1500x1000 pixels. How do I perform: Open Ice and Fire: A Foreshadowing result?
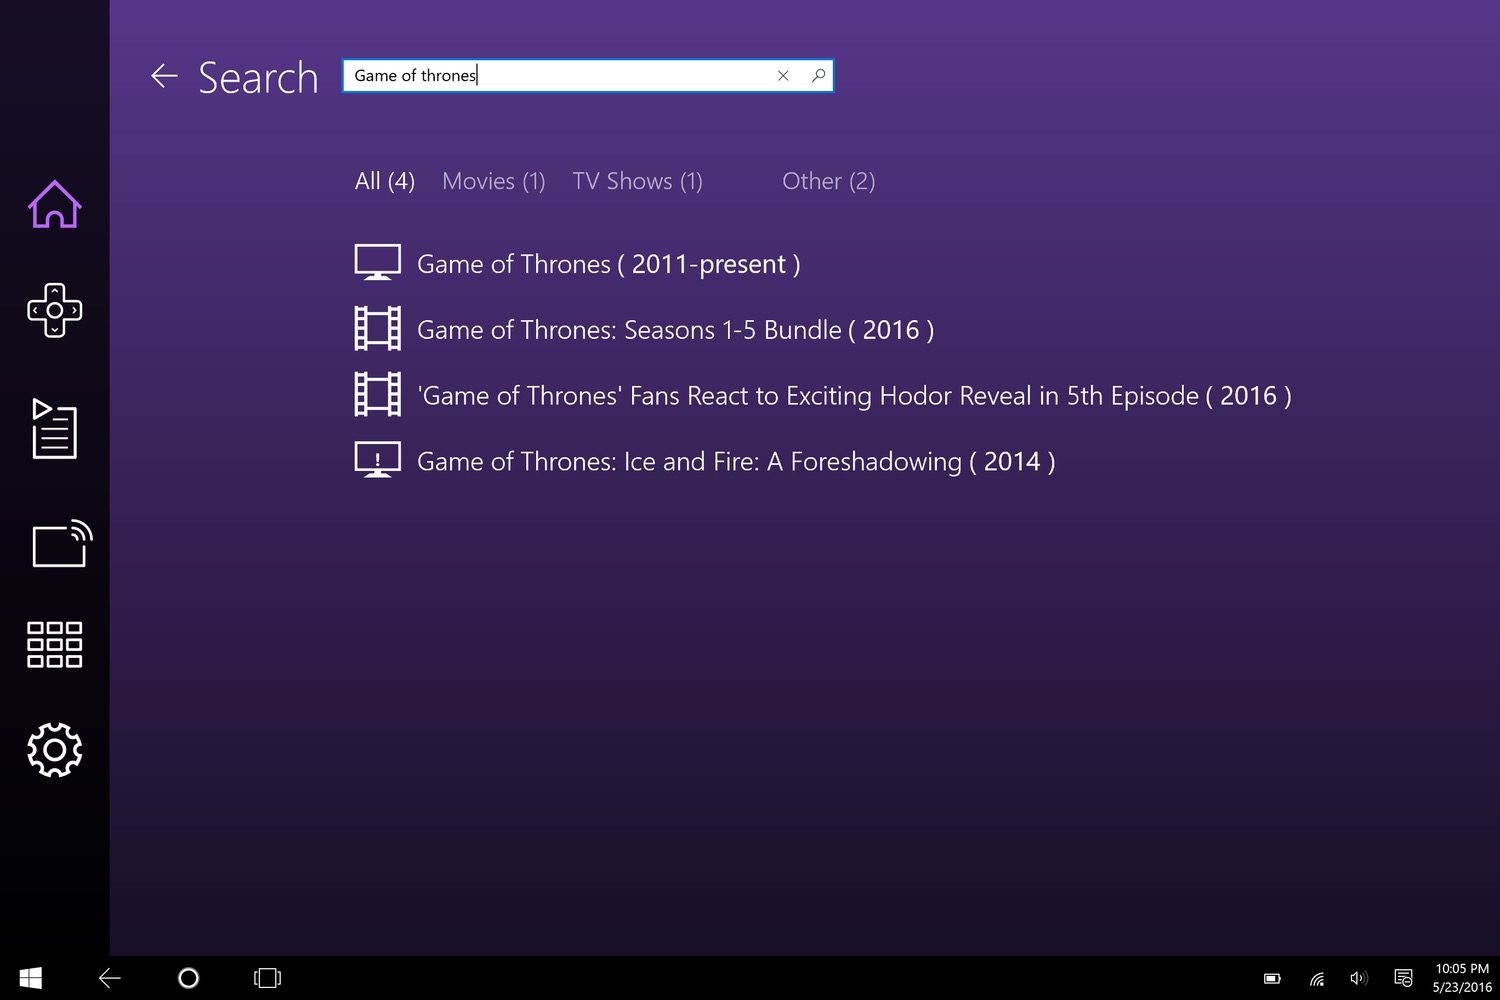pos(736,462)
